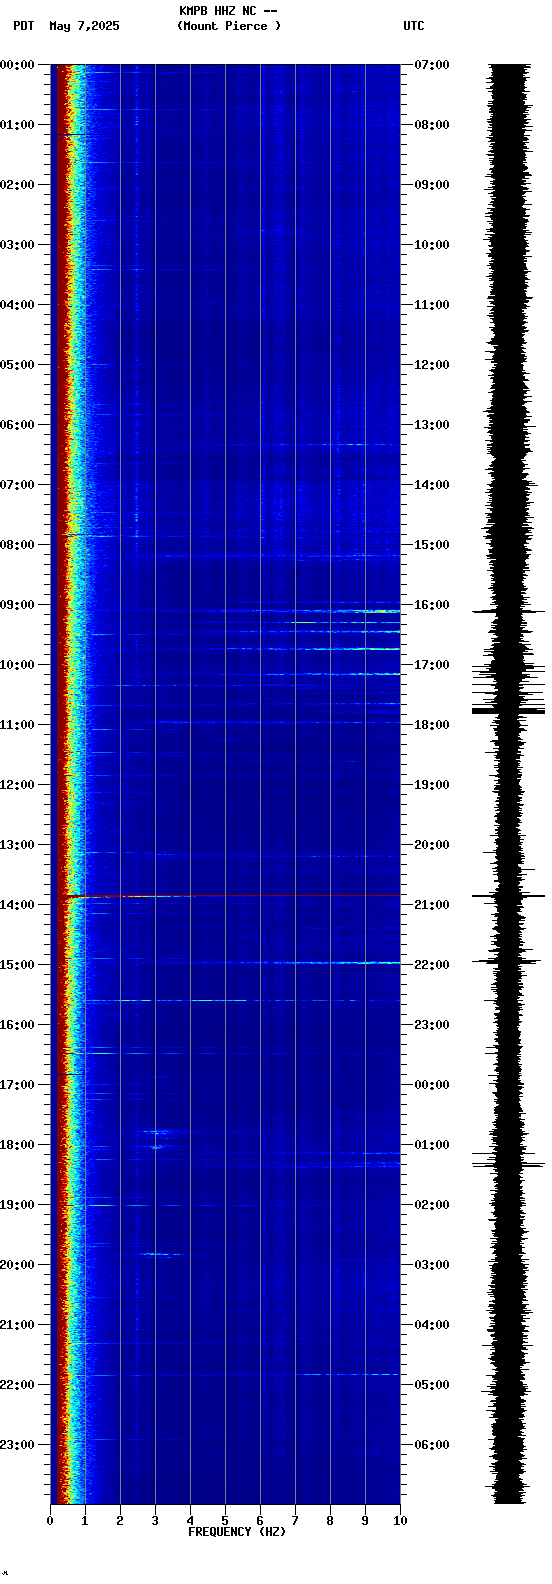Viewport: 552px width, 1584px height.
Task: Click the 16:00 UTC time label
Action: (432, 605)
